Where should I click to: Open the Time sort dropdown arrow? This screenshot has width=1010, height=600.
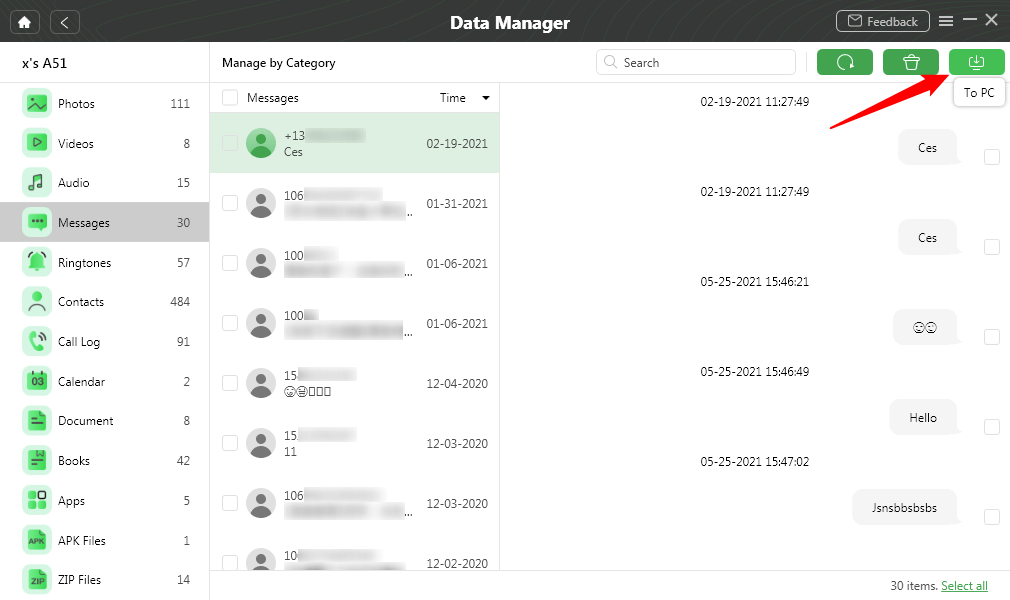coord(486,98)
